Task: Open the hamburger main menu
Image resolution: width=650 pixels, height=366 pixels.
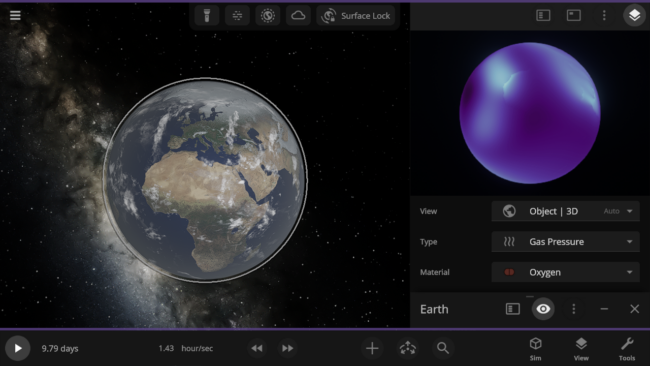Action: (15, 15)
